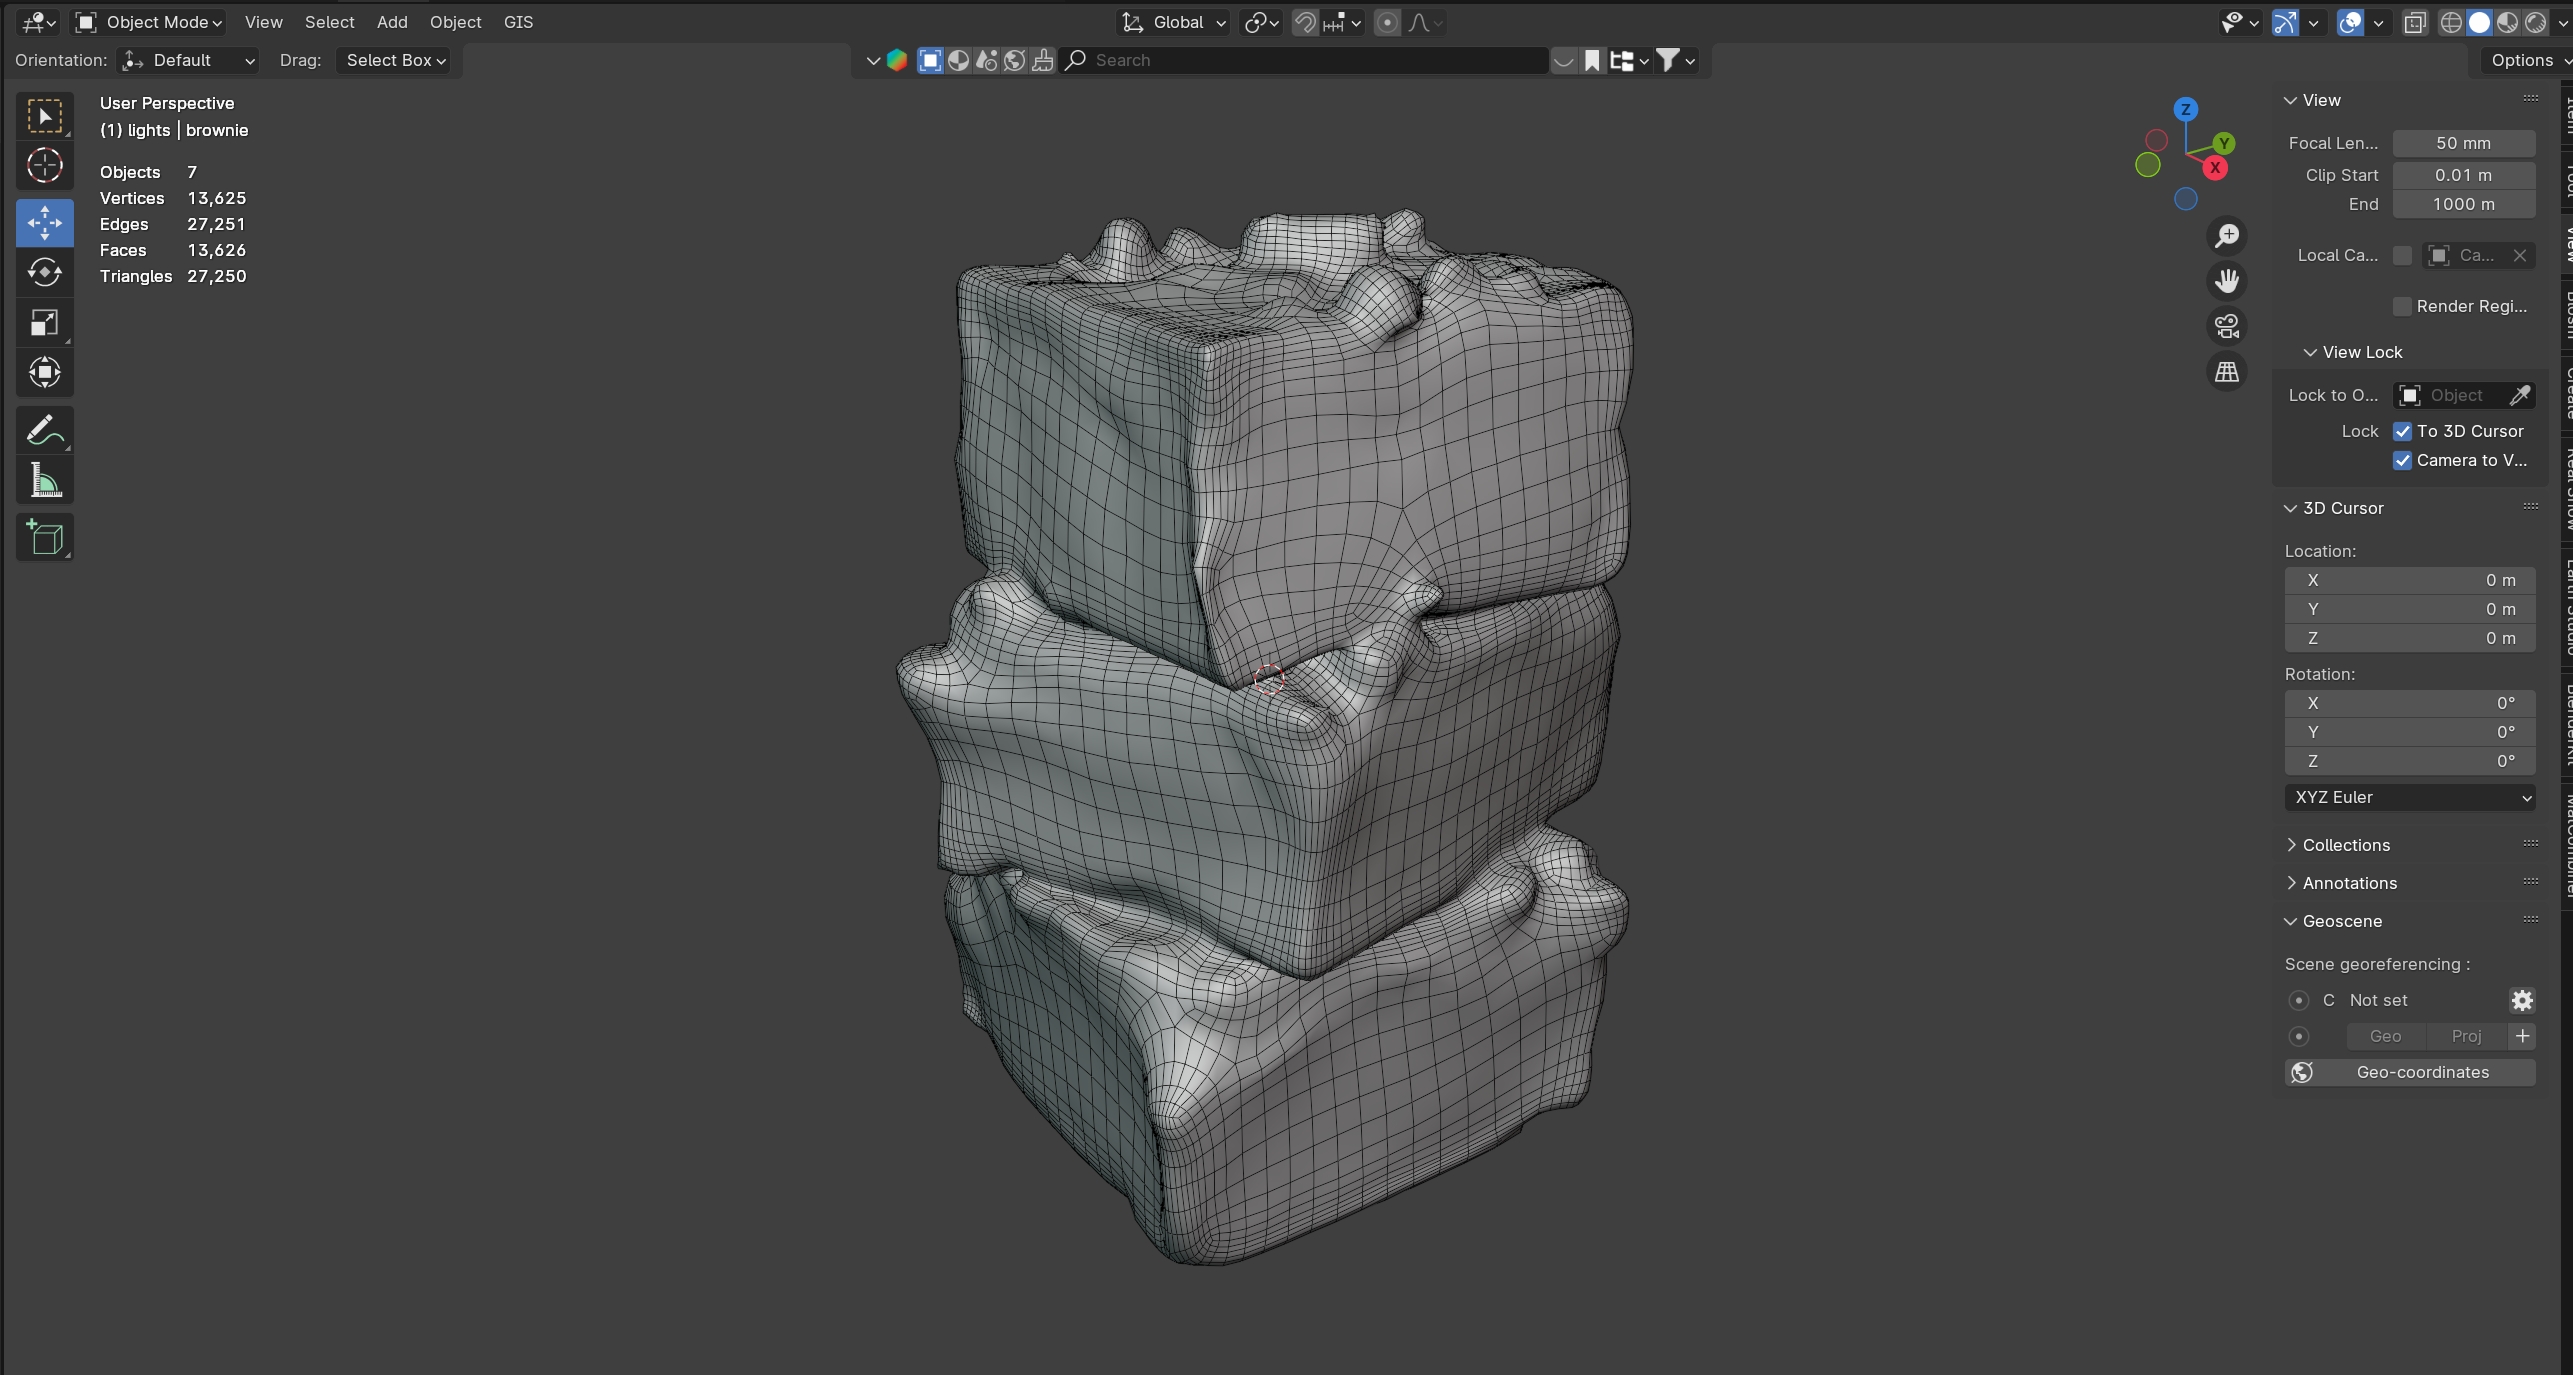Screen dimensions: 2573x1375
Task: Activate the Annotate pencil tool
Action: (44, 431)
